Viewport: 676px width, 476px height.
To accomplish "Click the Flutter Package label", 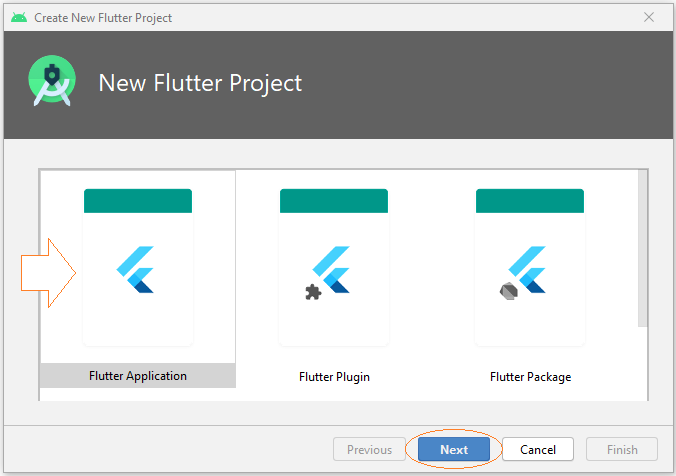I will tap(530, 376).
